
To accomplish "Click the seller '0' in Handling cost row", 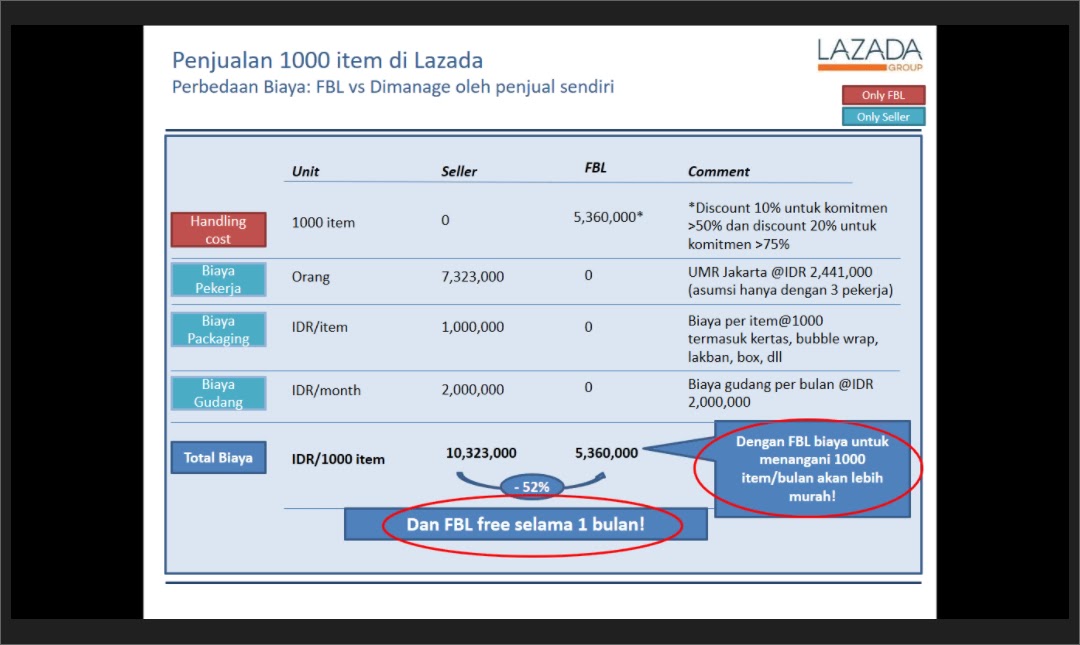I will [x=445, y=220].
